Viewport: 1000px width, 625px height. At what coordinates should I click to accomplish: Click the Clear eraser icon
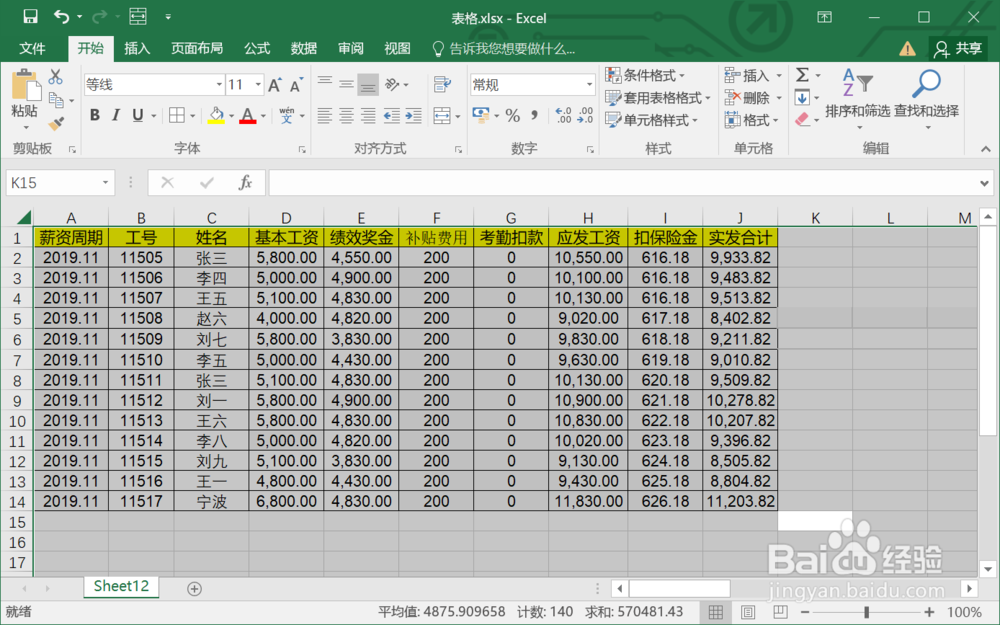[x=802, y=119]
